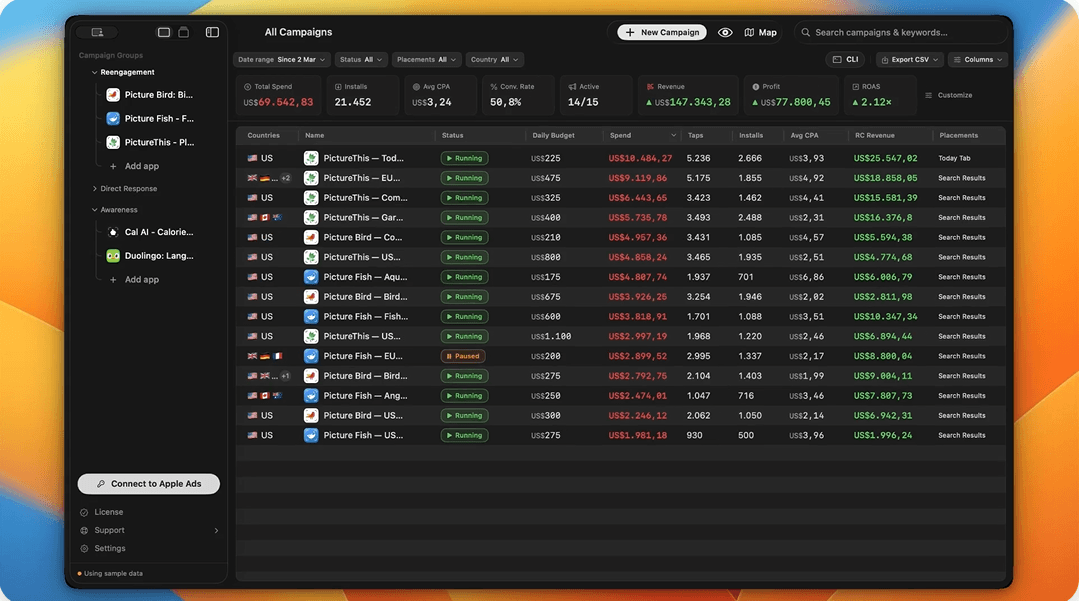Click Add app under Awareness
Image resolution: width=1079 pixels, height=601 pixels.
tap(134, 280)
